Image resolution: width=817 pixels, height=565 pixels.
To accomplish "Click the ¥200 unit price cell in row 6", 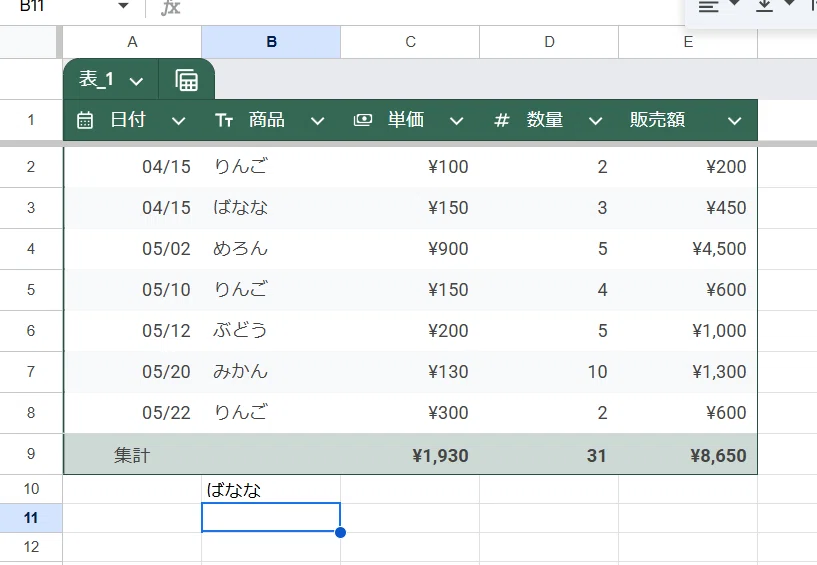I will [x=410, y=330].
